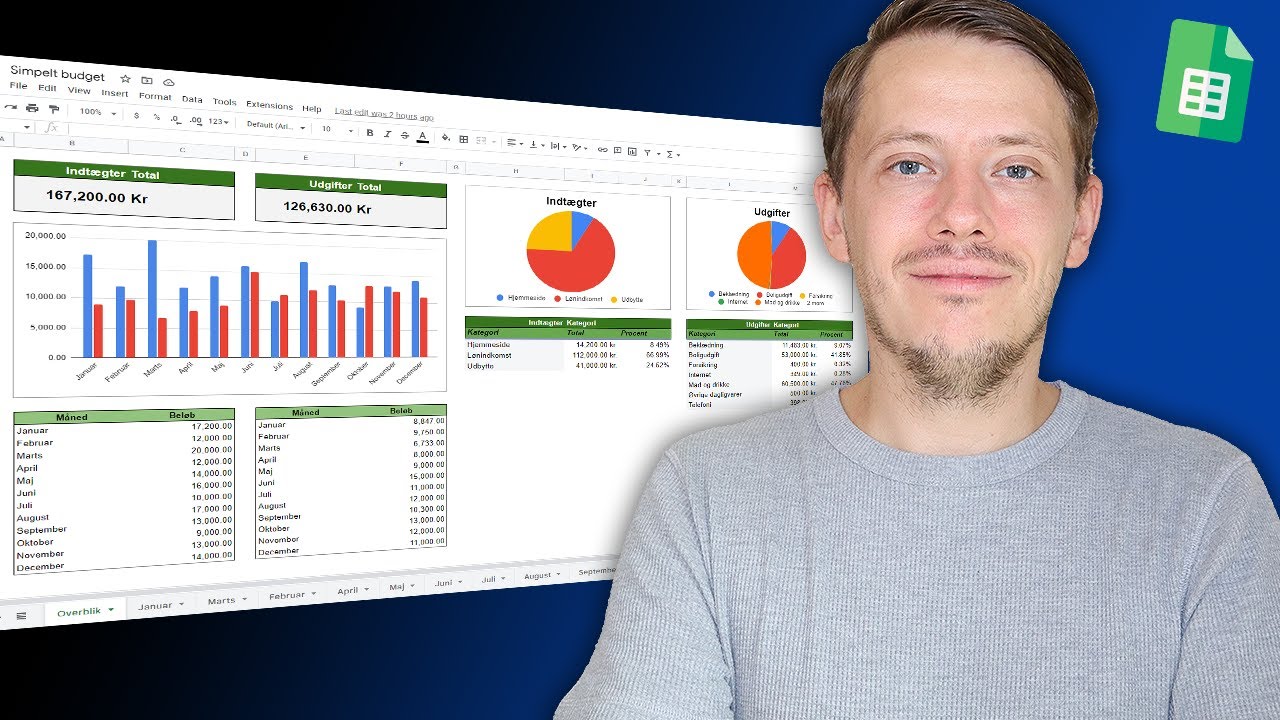Switch to the Juni sheet tab

[x=443, y=582]
